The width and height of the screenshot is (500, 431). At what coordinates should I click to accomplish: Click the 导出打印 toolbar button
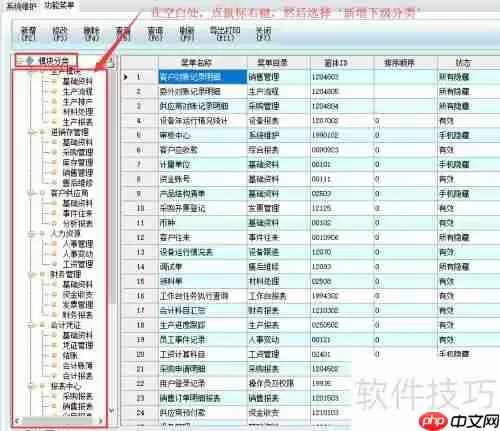click(225, 34)
